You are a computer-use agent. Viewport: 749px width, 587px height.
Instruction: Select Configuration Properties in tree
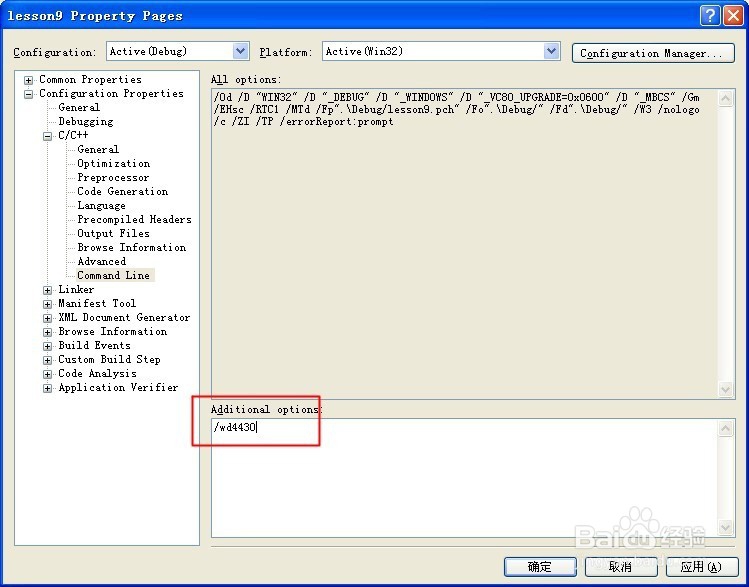(x=111, y=94)
